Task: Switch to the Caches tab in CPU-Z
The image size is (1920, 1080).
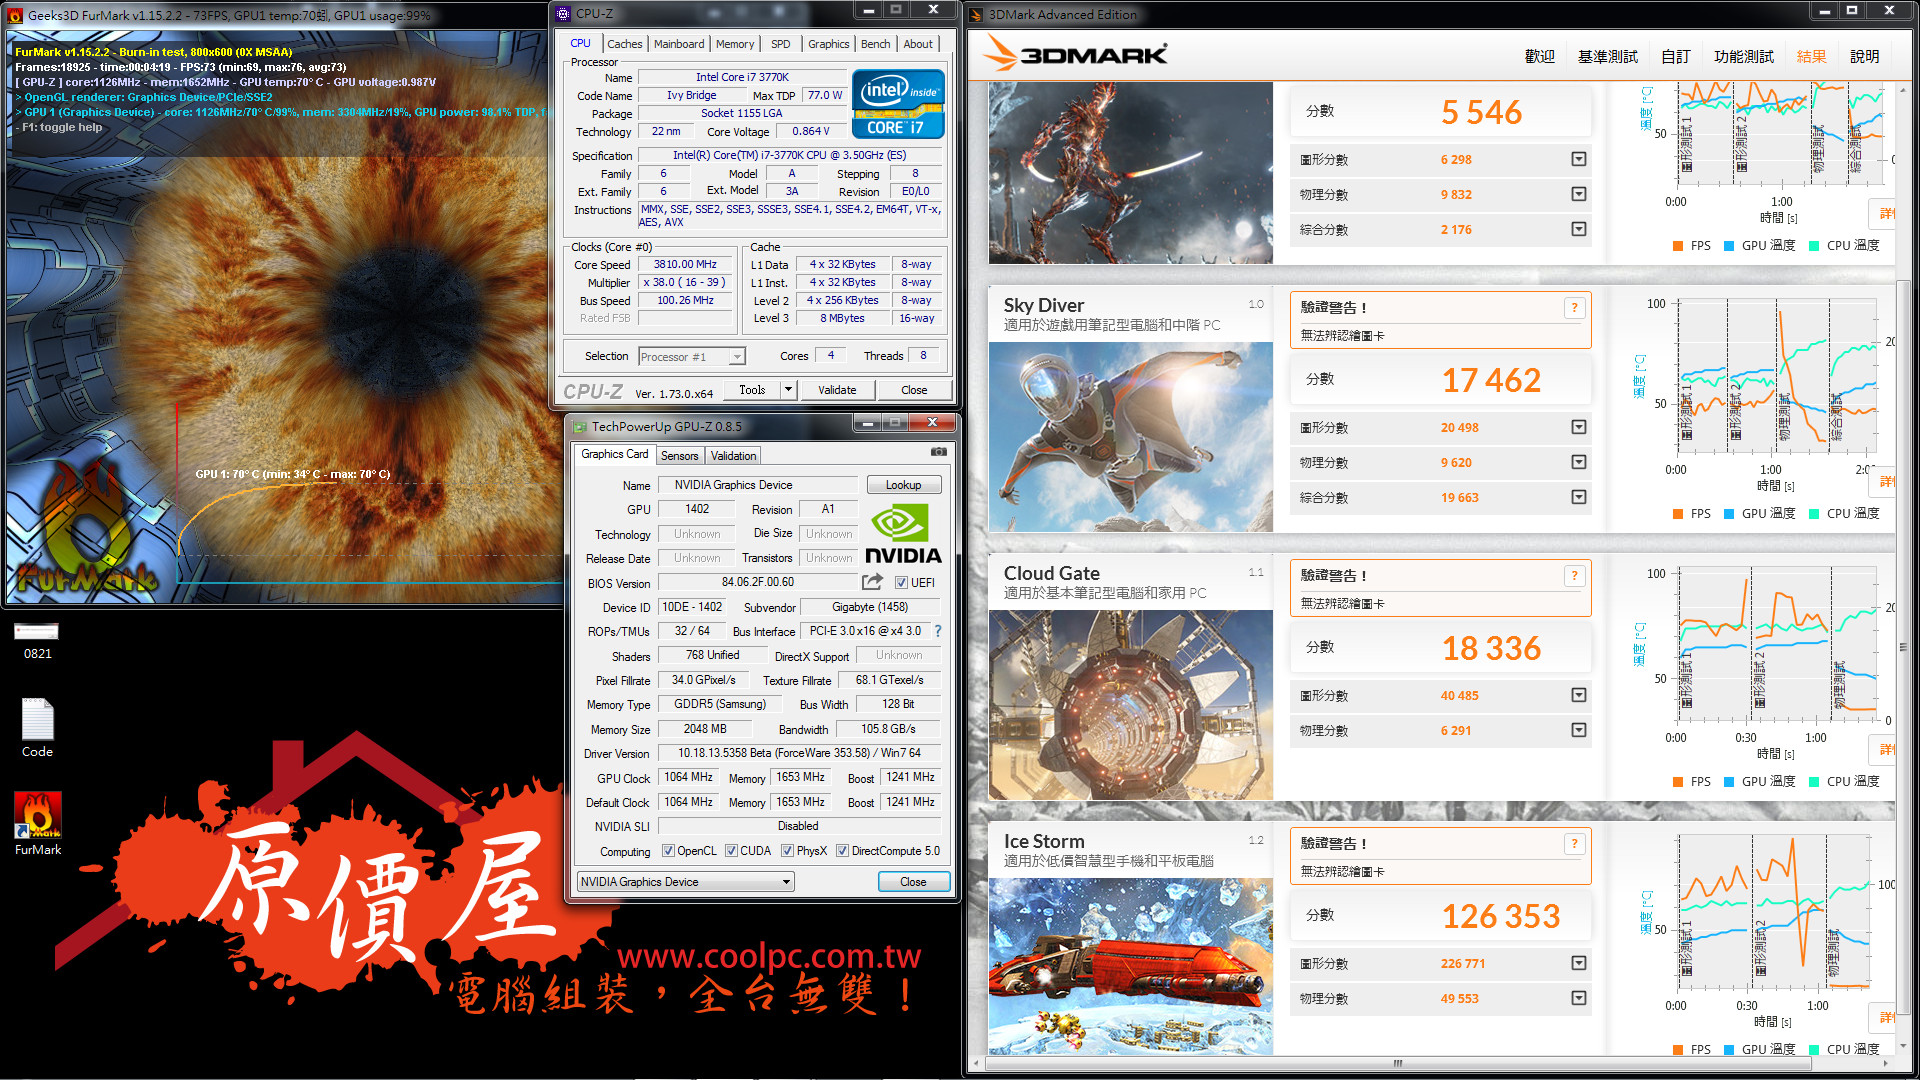Action: (x=625, y=44)
